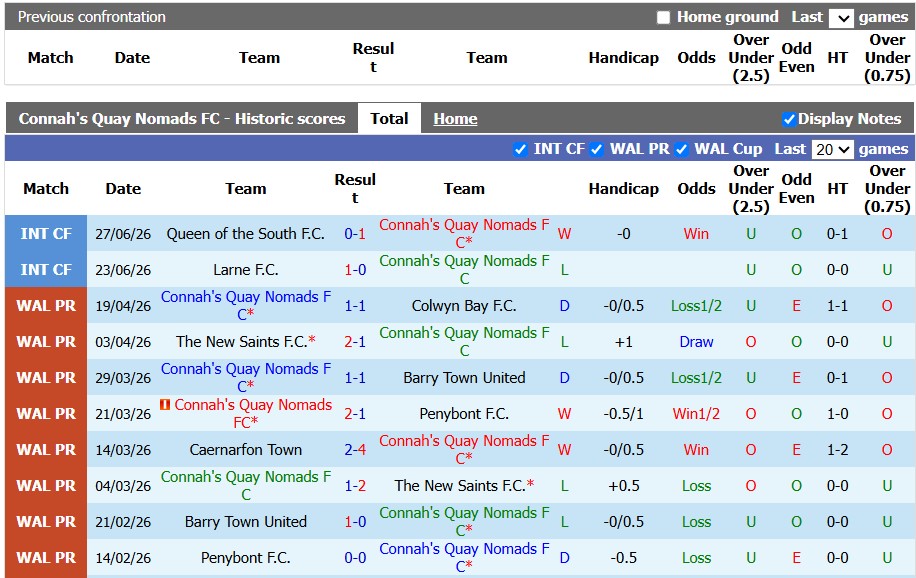This screenshot has width=916, height=578.
Task: Click handicap -0.5/1 cell
Action: [x=623, y=414]
